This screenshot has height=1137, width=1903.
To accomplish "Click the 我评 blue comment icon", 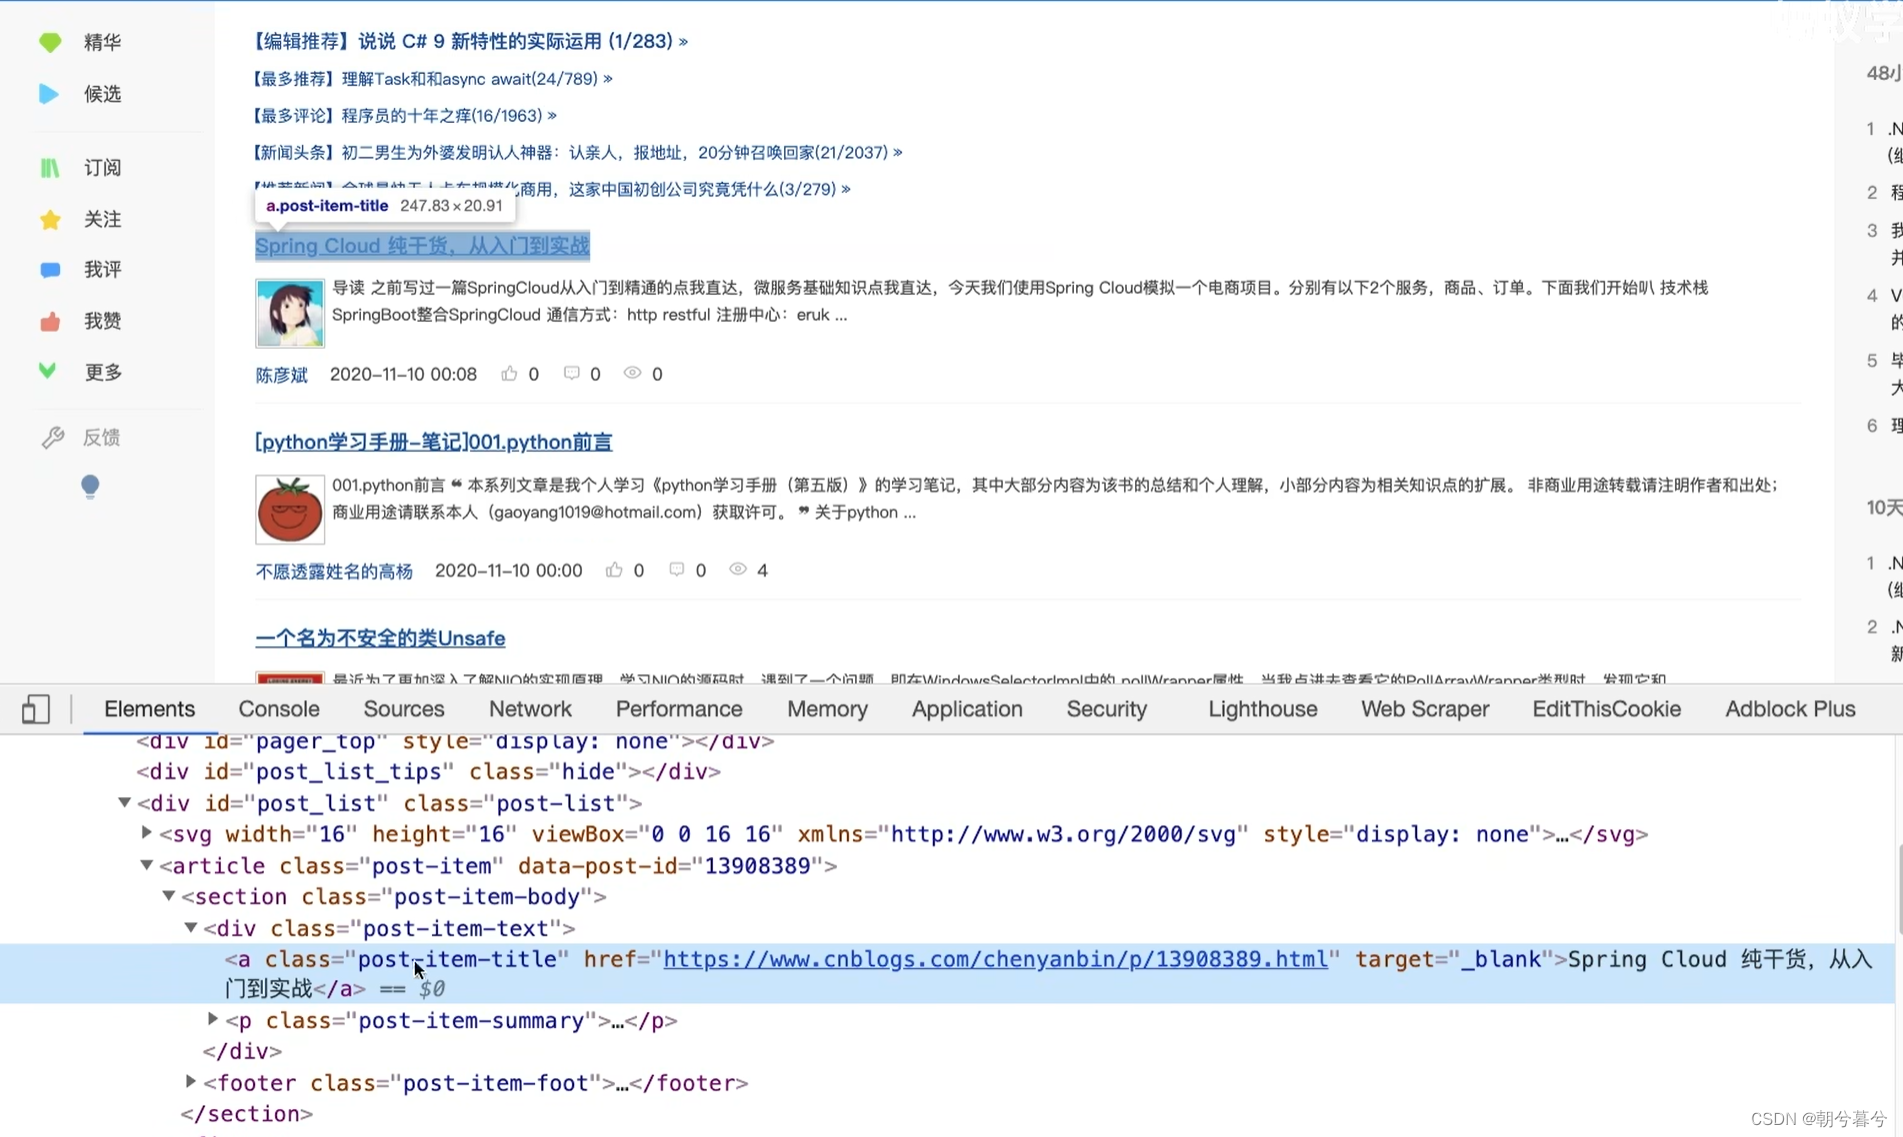I will pos(50,270).
